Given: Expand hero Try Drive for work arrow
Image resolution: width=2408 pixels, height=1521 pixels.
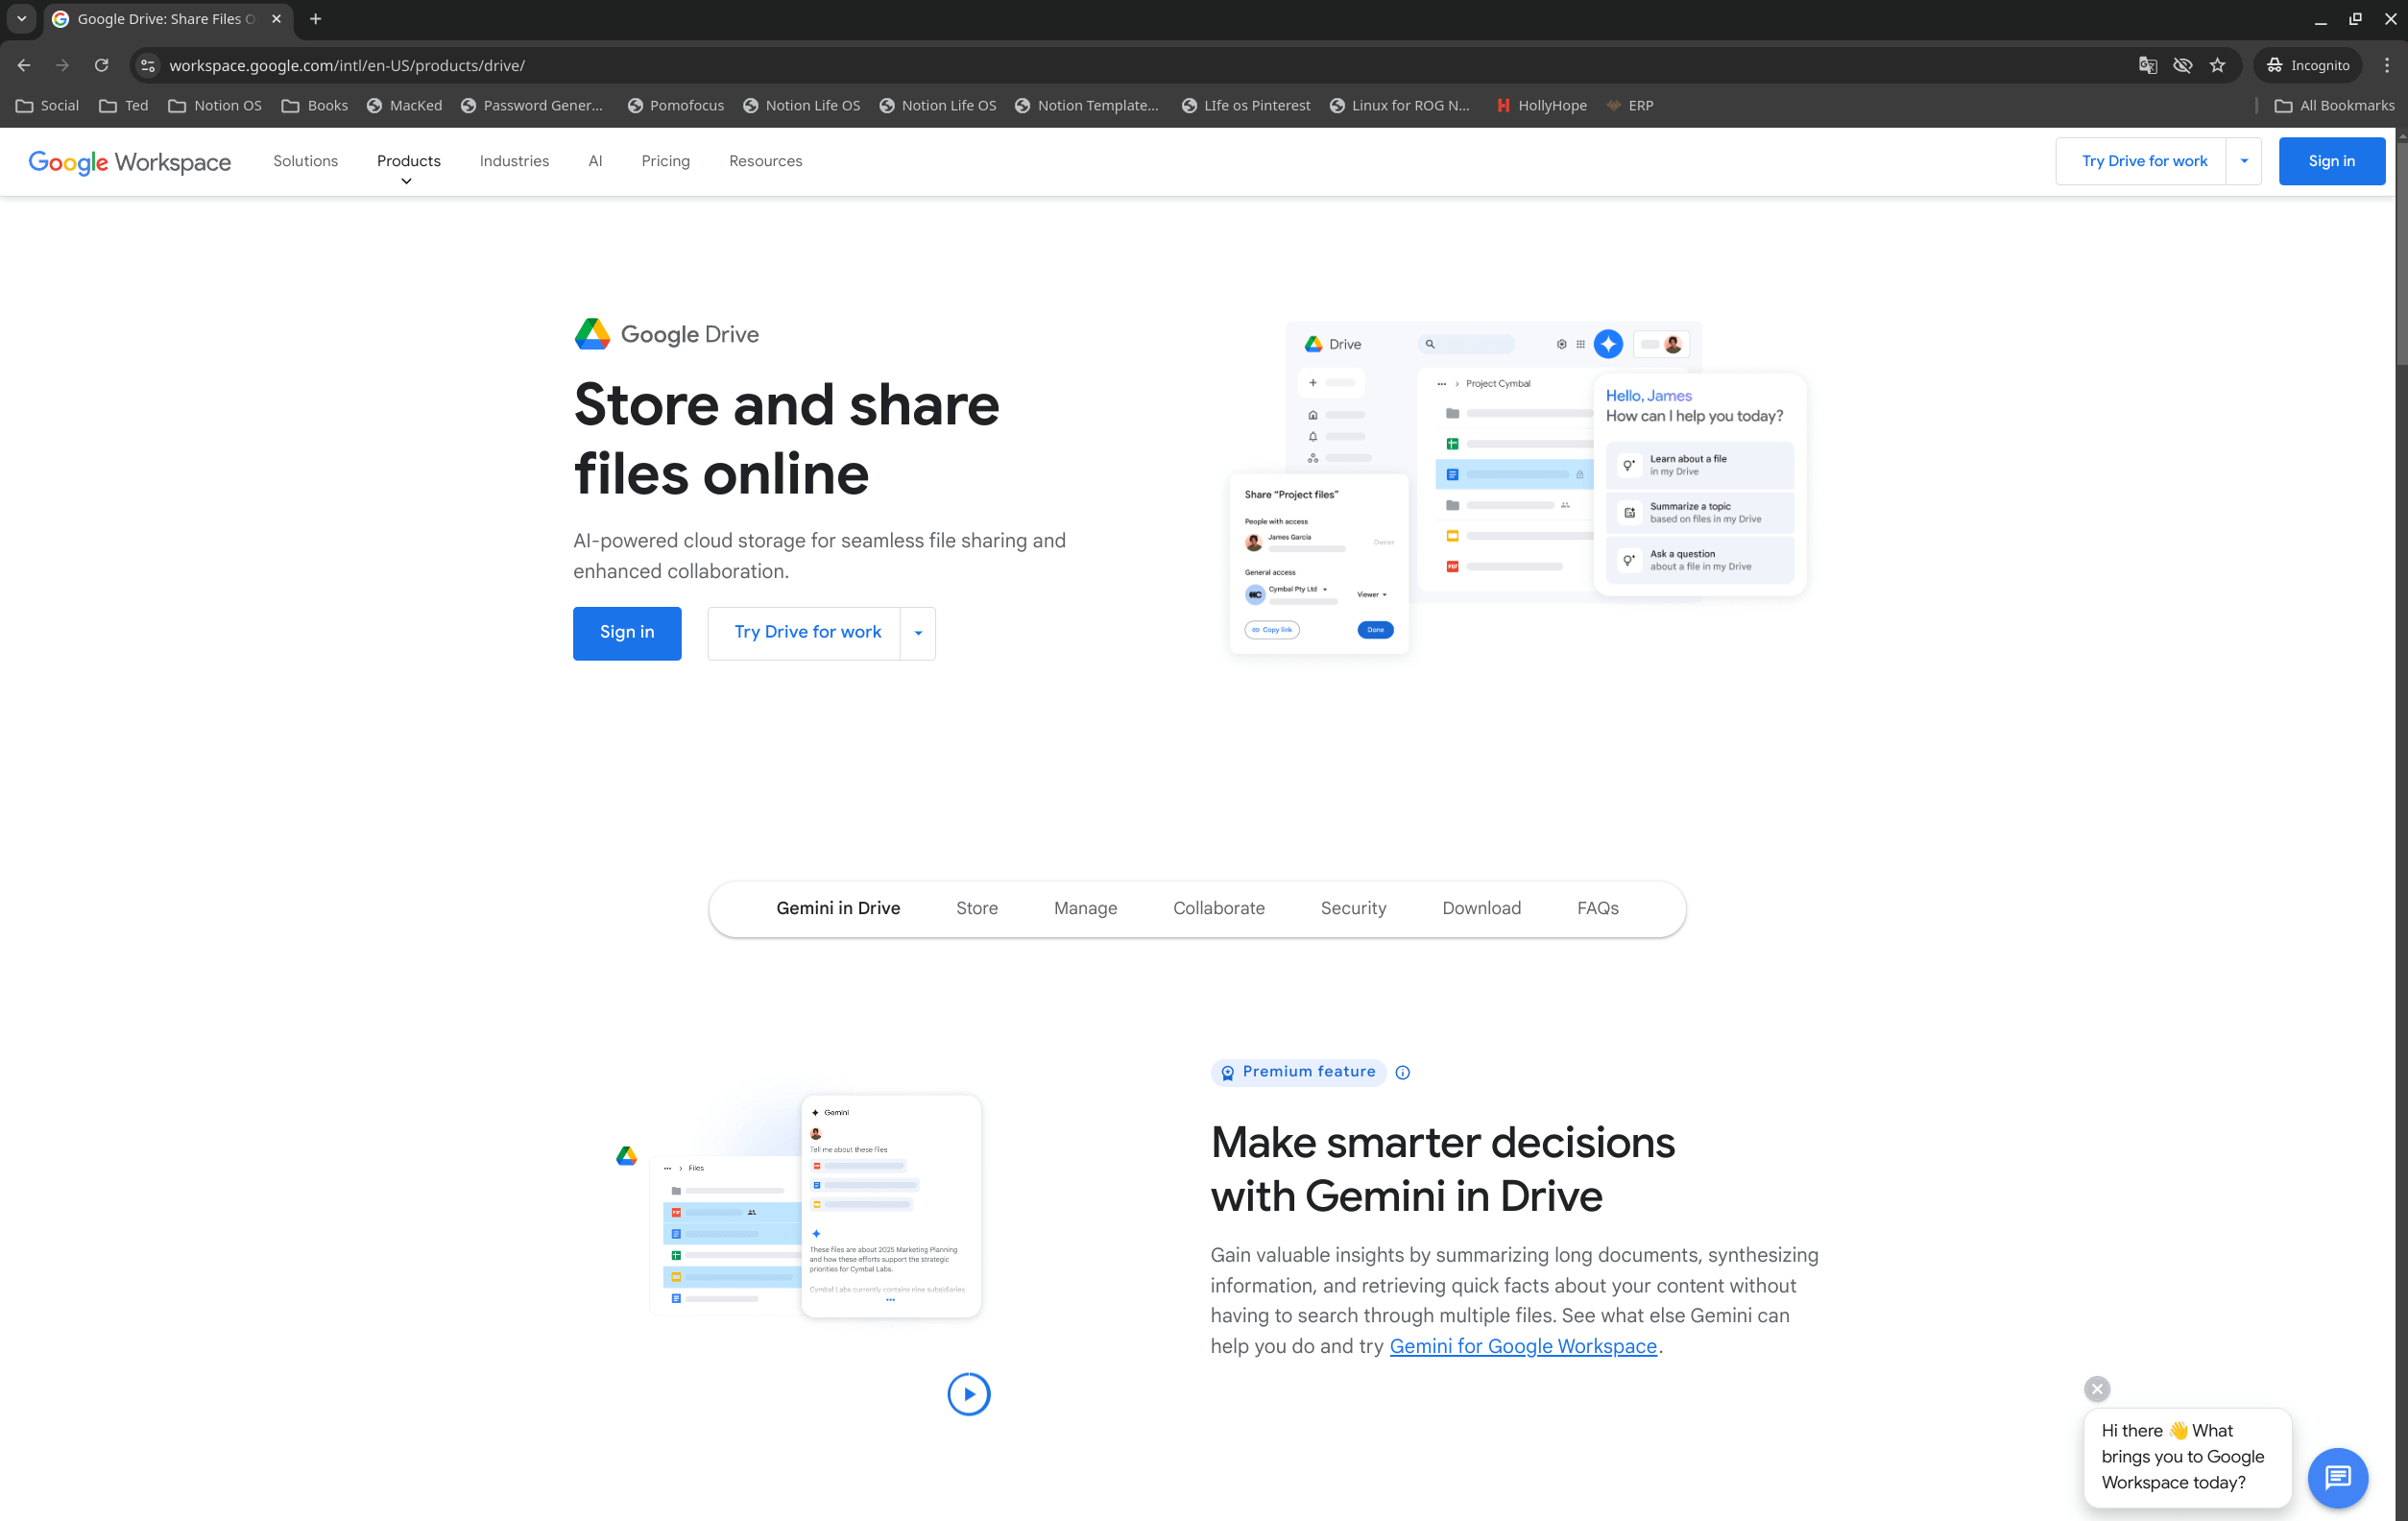Looking at the screenshot, I should [917, 633].
